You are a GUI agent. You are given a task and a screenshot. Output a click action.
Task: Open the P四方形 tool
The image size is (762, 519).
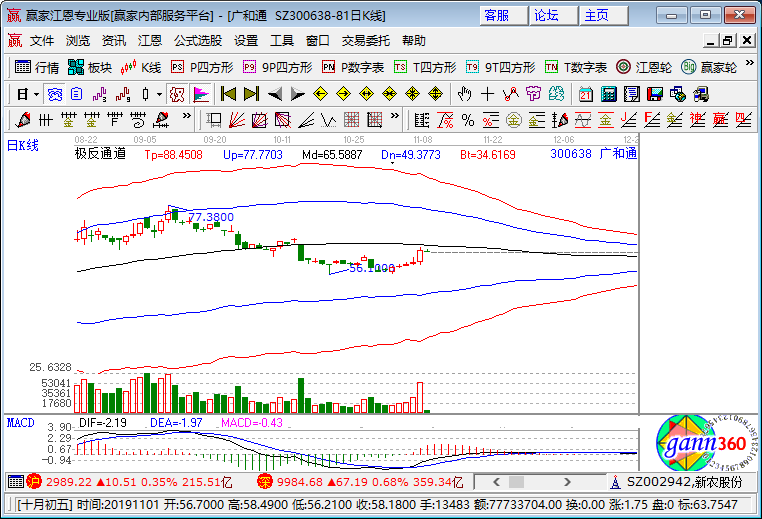click(202, 67)
